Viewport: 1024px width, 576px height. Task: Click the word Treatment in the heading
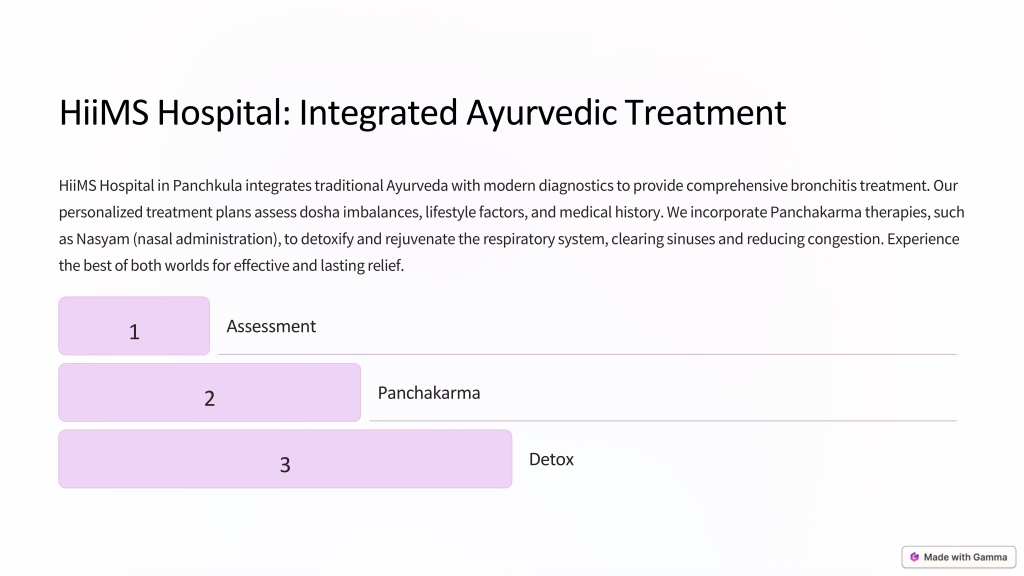pos(705,112)
